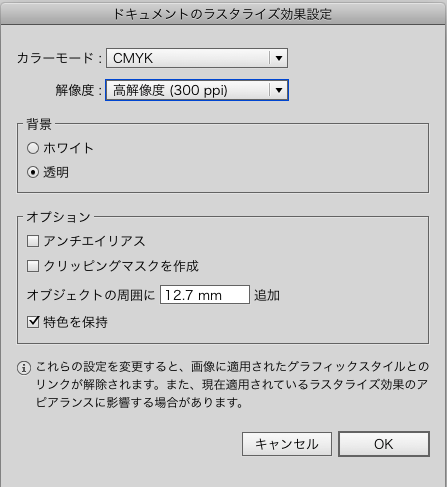447x487 pixels.
Task: Click the info icon beside the warning text
Action: click(24, 368)
